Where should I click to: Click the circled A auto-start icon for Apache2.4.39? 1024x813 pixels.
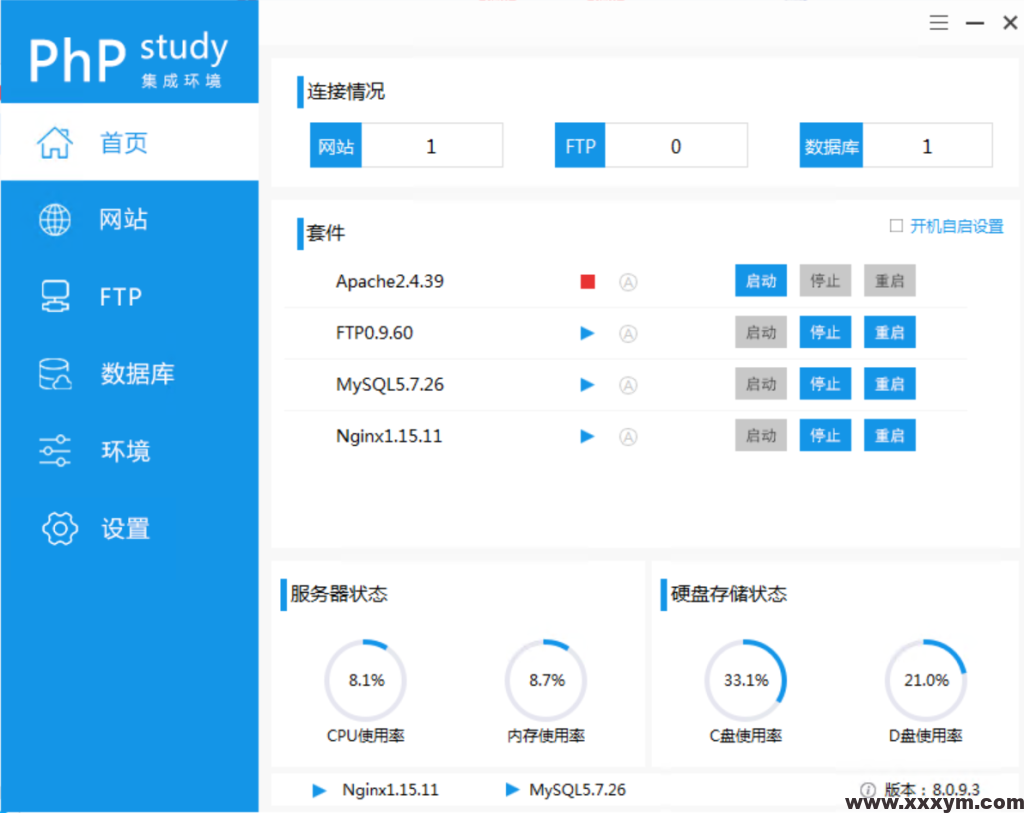tap(628, 282)
